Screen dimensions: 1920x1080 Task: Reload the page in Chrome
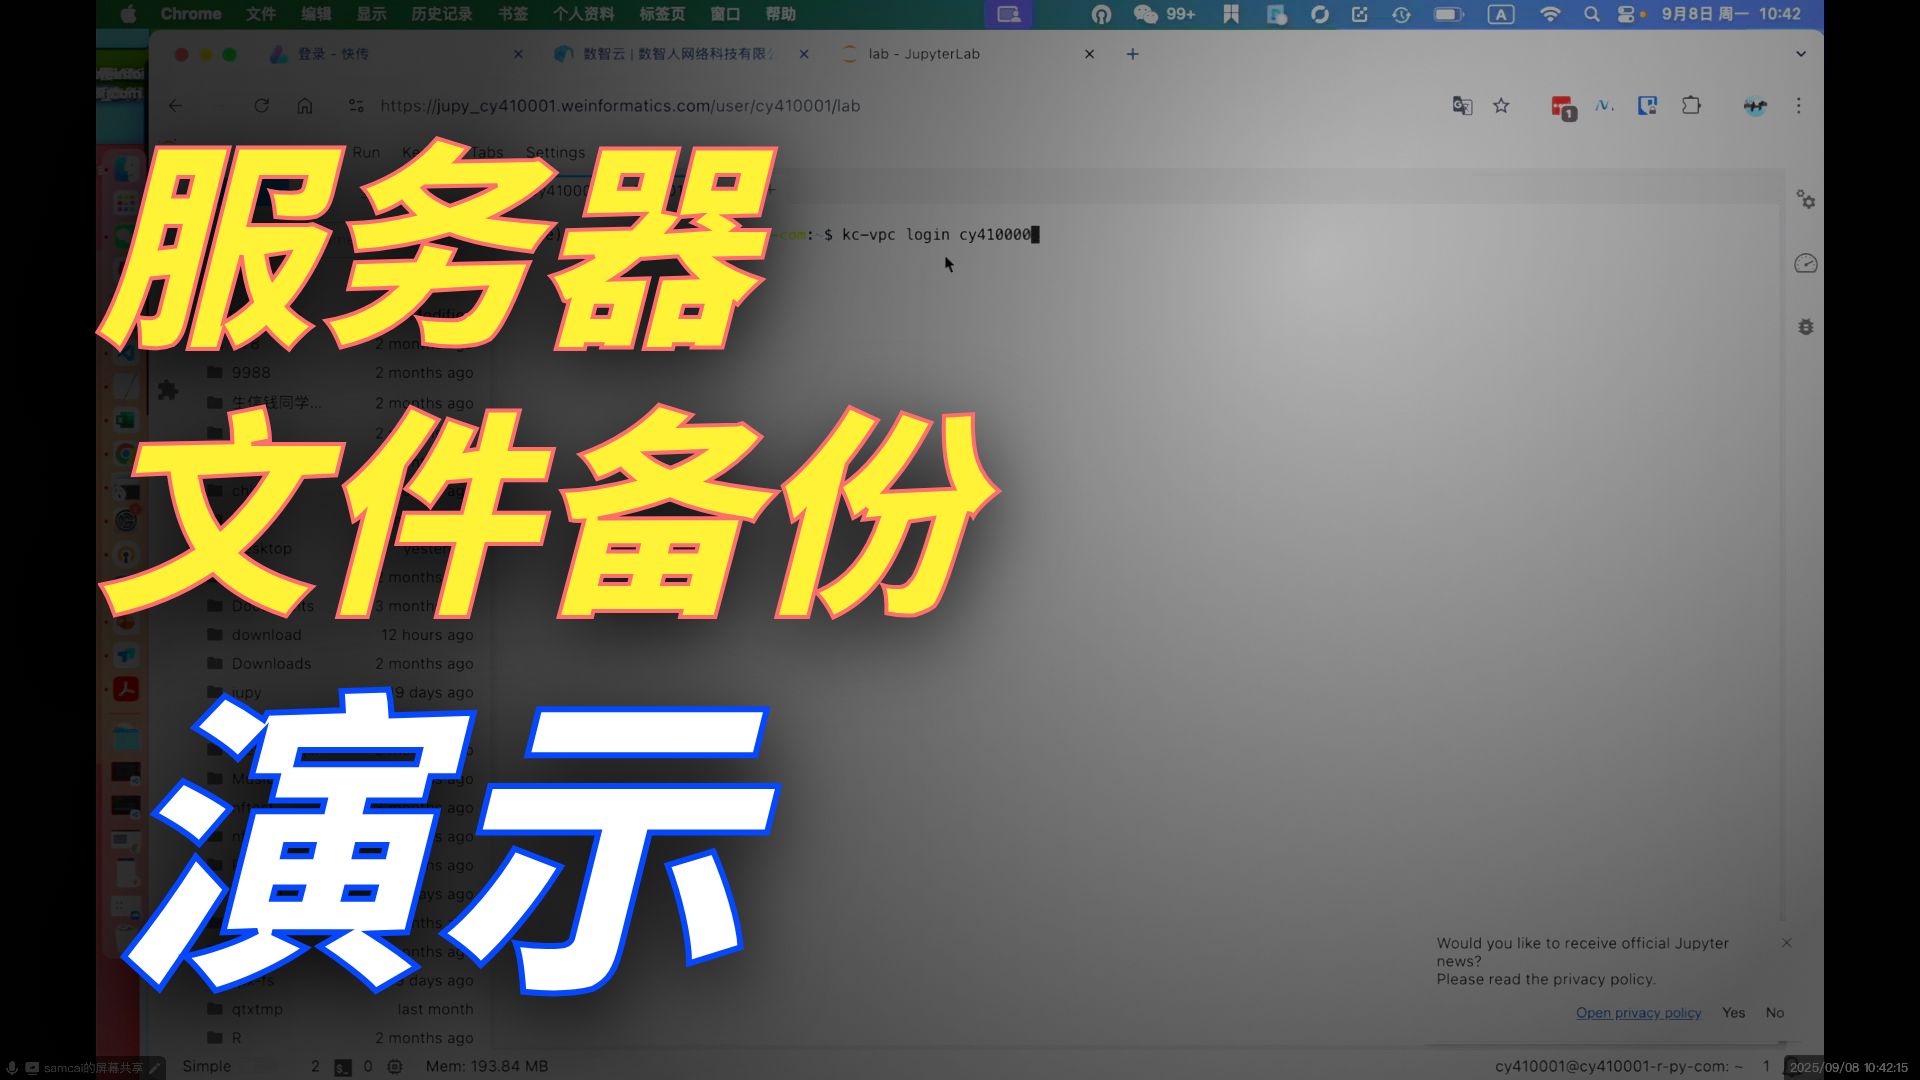click(261, 106)
